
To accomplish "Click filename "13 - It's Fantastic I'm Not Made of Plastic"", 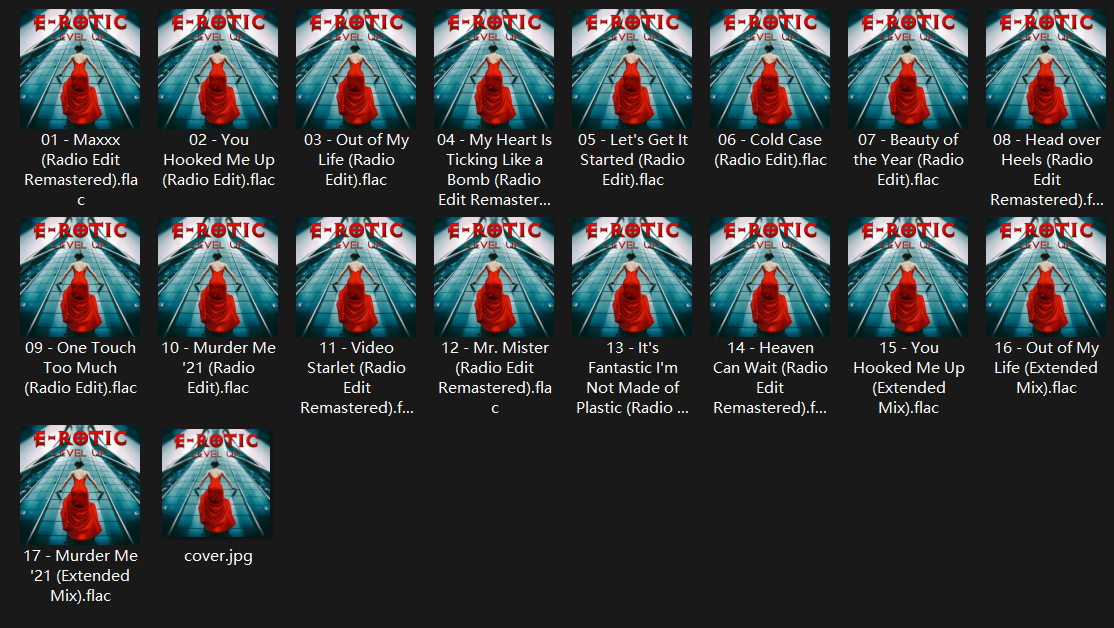I will click(632, 378).
